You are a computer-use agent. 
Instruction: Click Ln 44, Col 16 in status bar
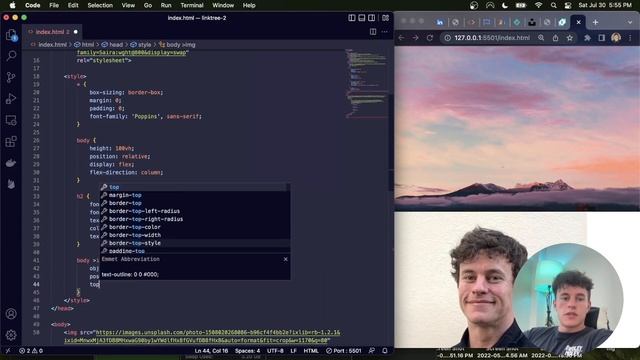click(211, 351)
